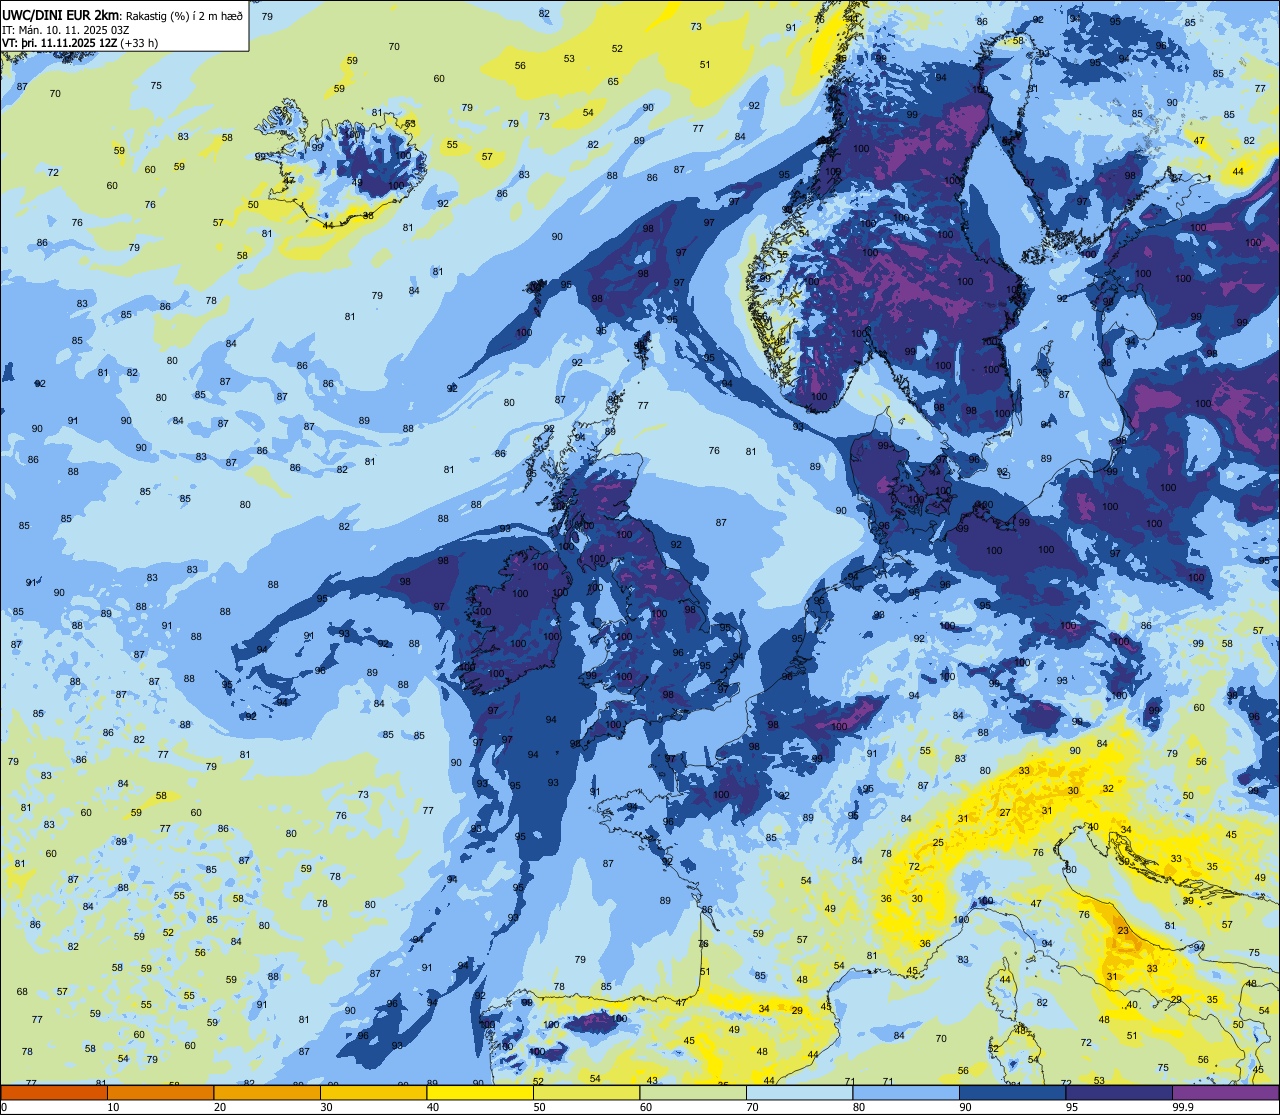Click the 0–10 dark orange legend swatch
This screenshot has width=1280, height=1115.
(54, 1093)
